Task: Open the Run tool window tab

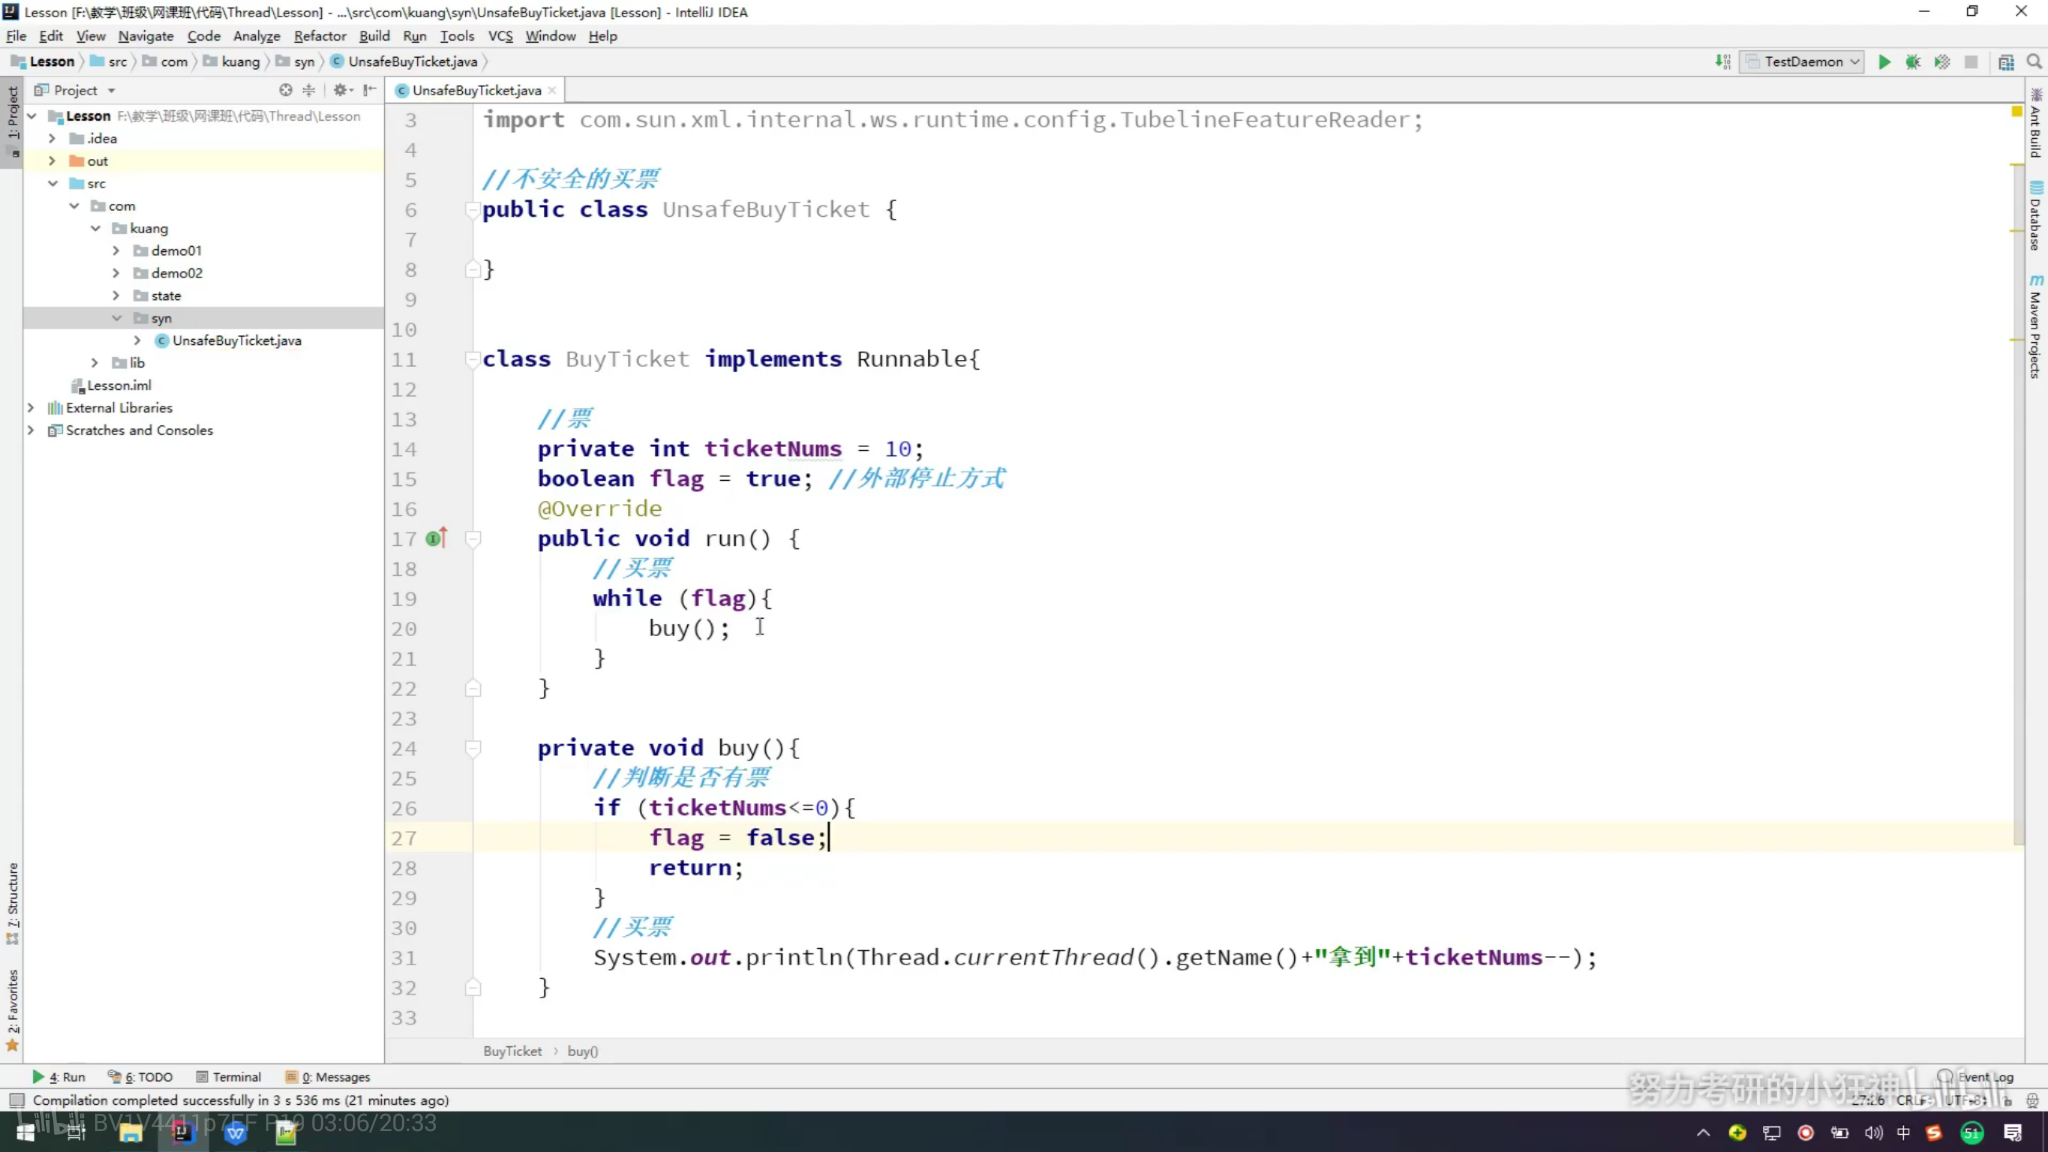Action: [x=59, y=1077]
